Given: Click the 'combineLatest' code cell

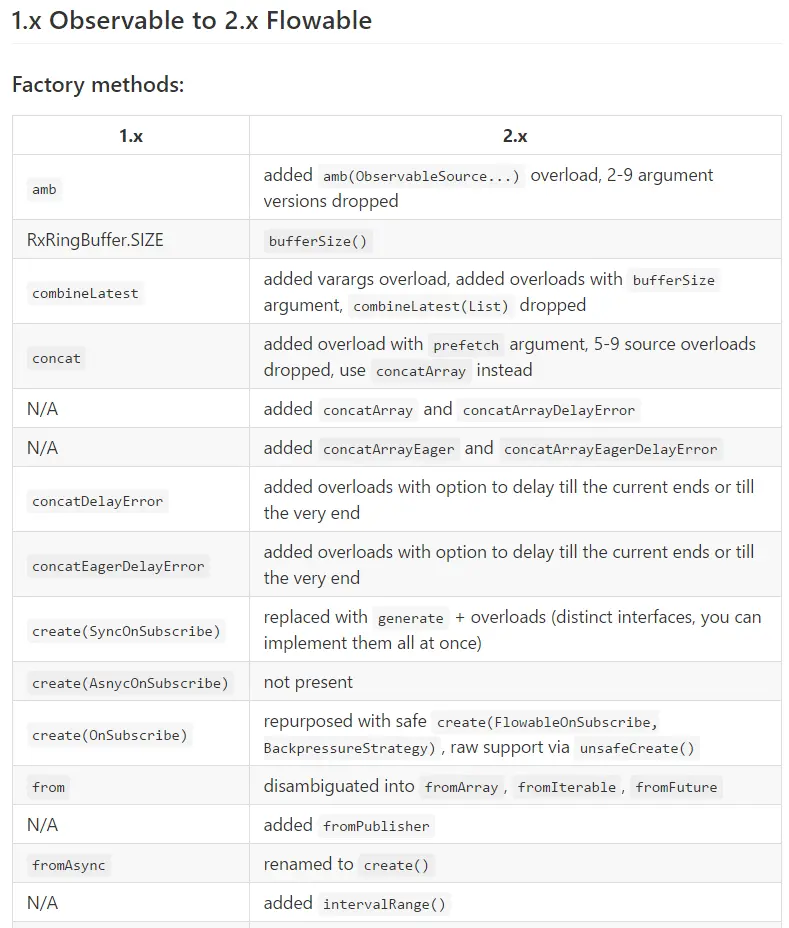Looking at the screenshot, I should tap(85, 294).
